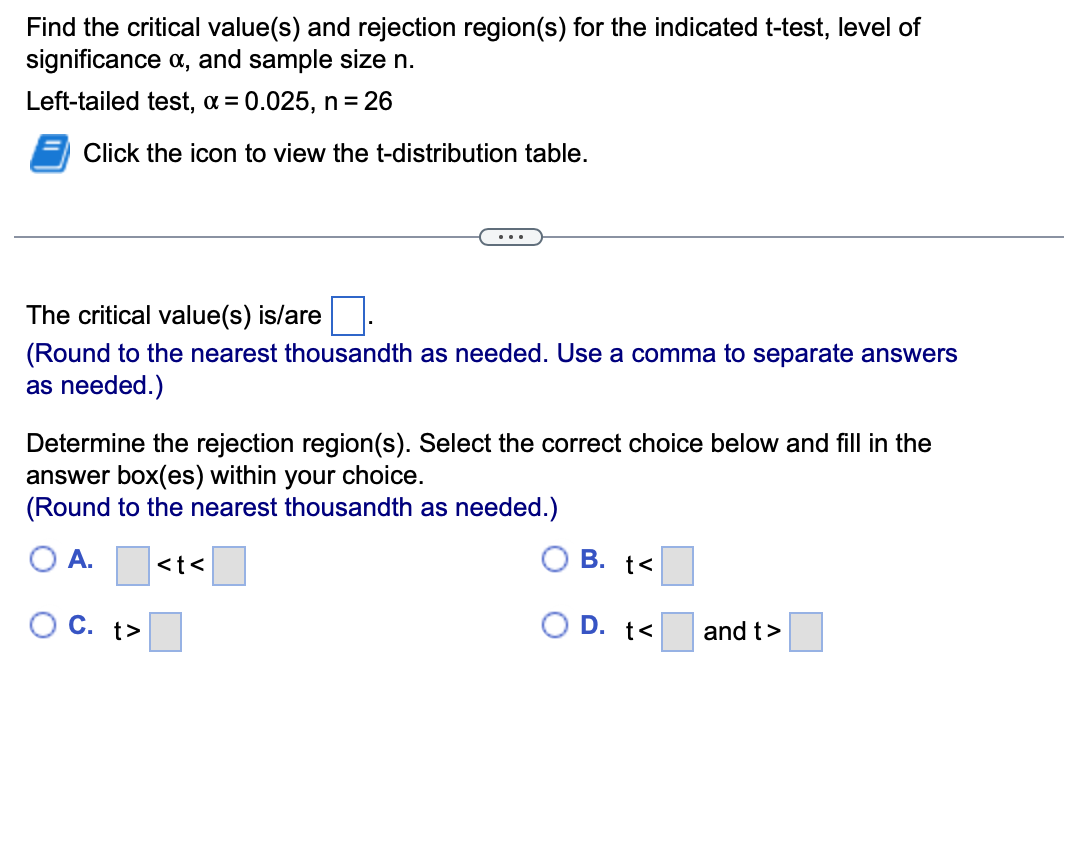Viewport: 1076px width, 854px height.
Task: Collapse the question area using the ellipsis button
Action: coord(511,236)
